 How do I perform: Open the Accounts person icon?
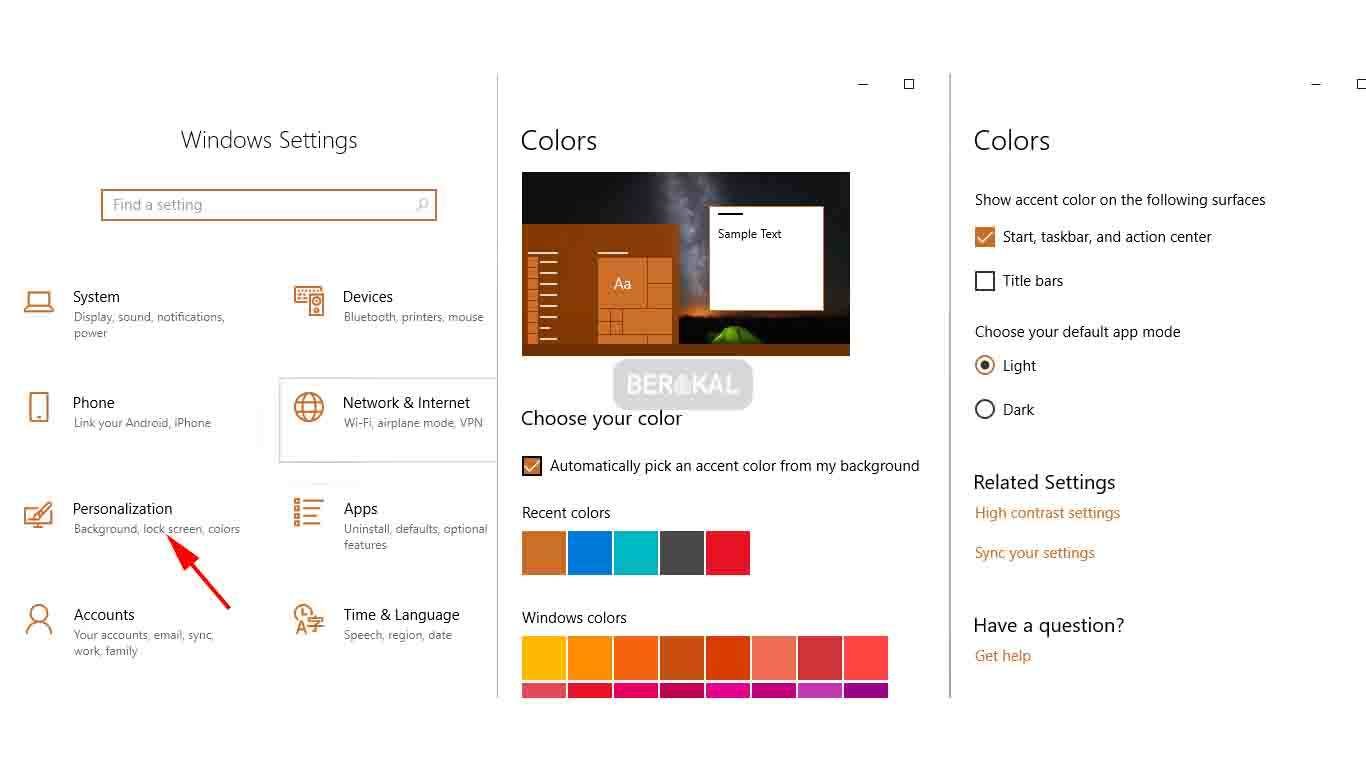(39, 620)
